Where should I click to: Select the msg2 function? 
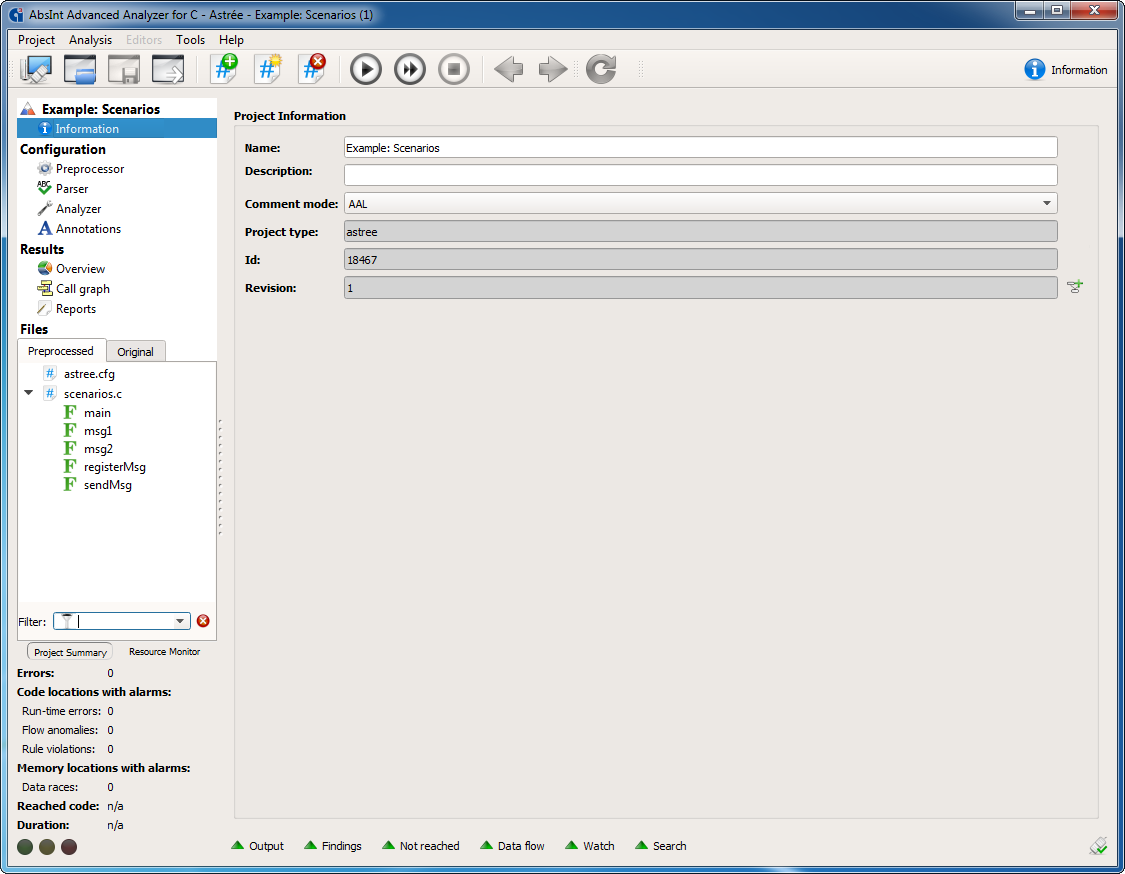click(x=98, y=448)
